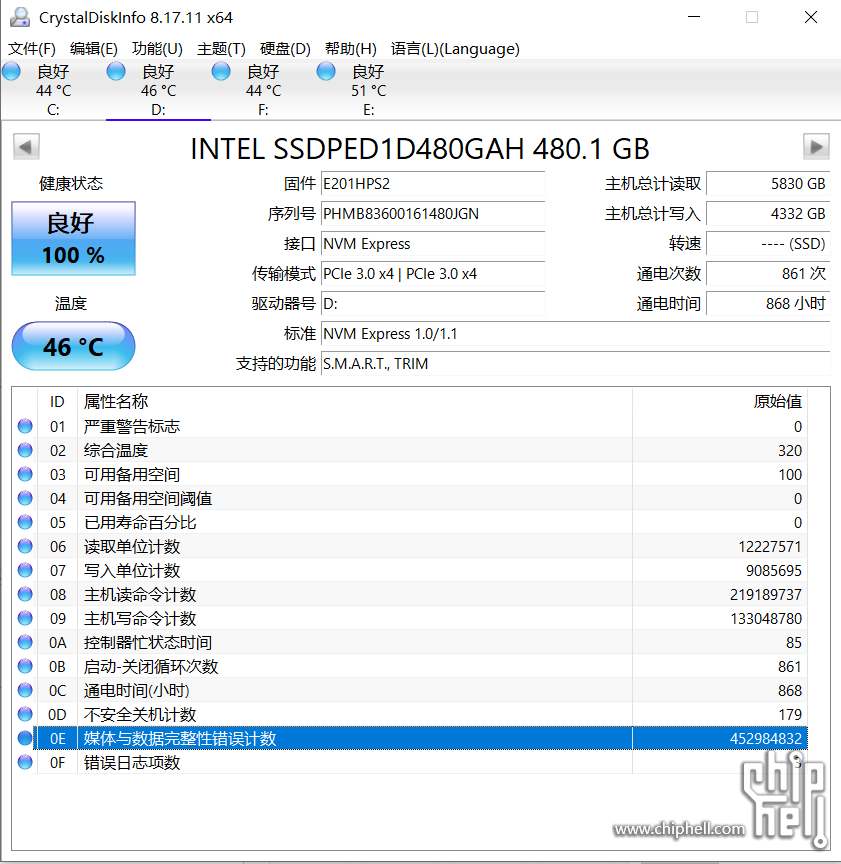Click status orb for attribute 0A 控制器忙状态时间
The height and width of the screenshot is (864, 841).
(25, 642)
